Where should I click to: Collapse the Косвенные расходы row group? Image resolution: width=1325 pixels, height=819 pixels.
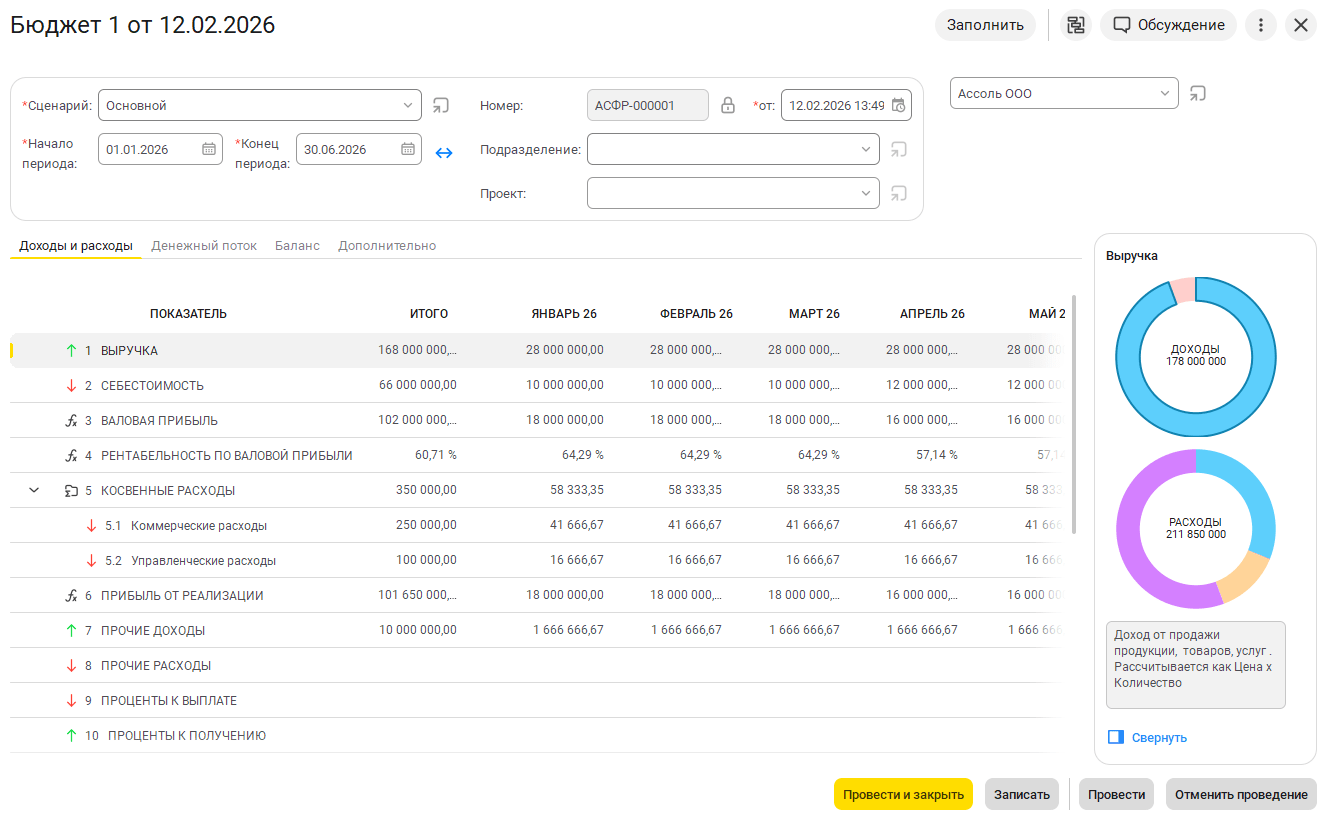tap(34, 490)
